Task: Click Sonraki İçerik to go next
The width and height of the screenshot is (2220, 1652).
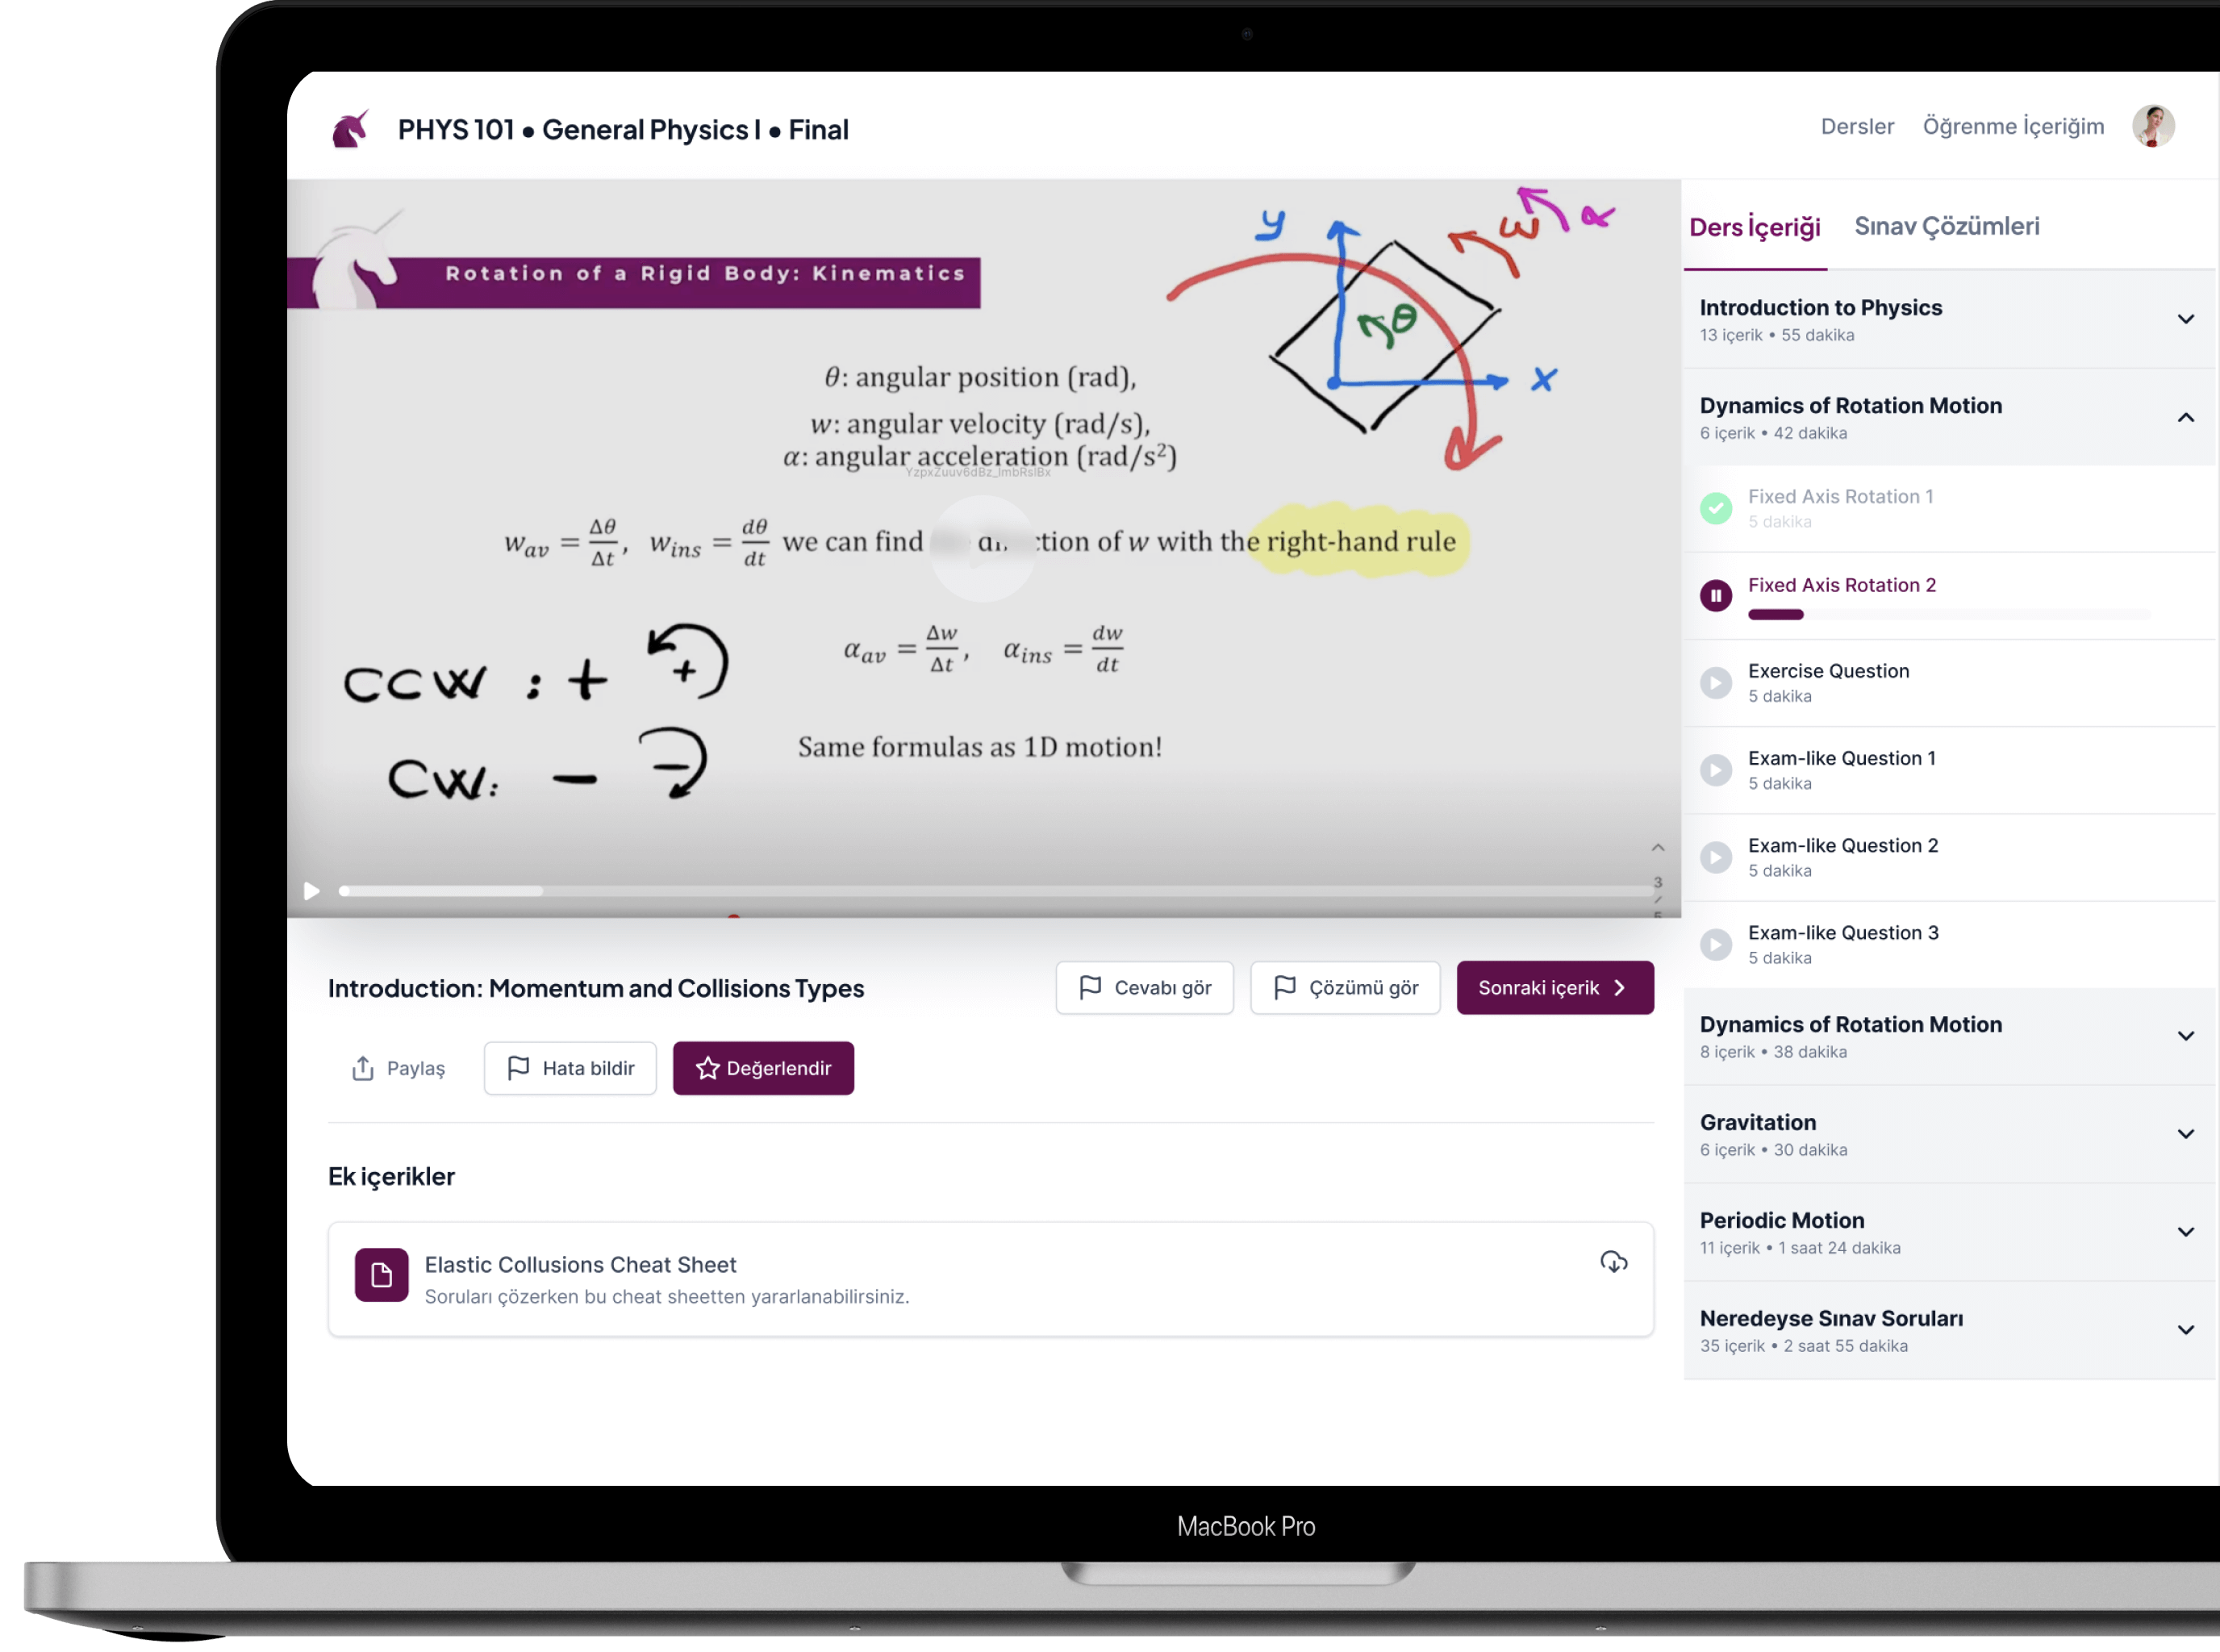Action: [x=1550, y=987]
